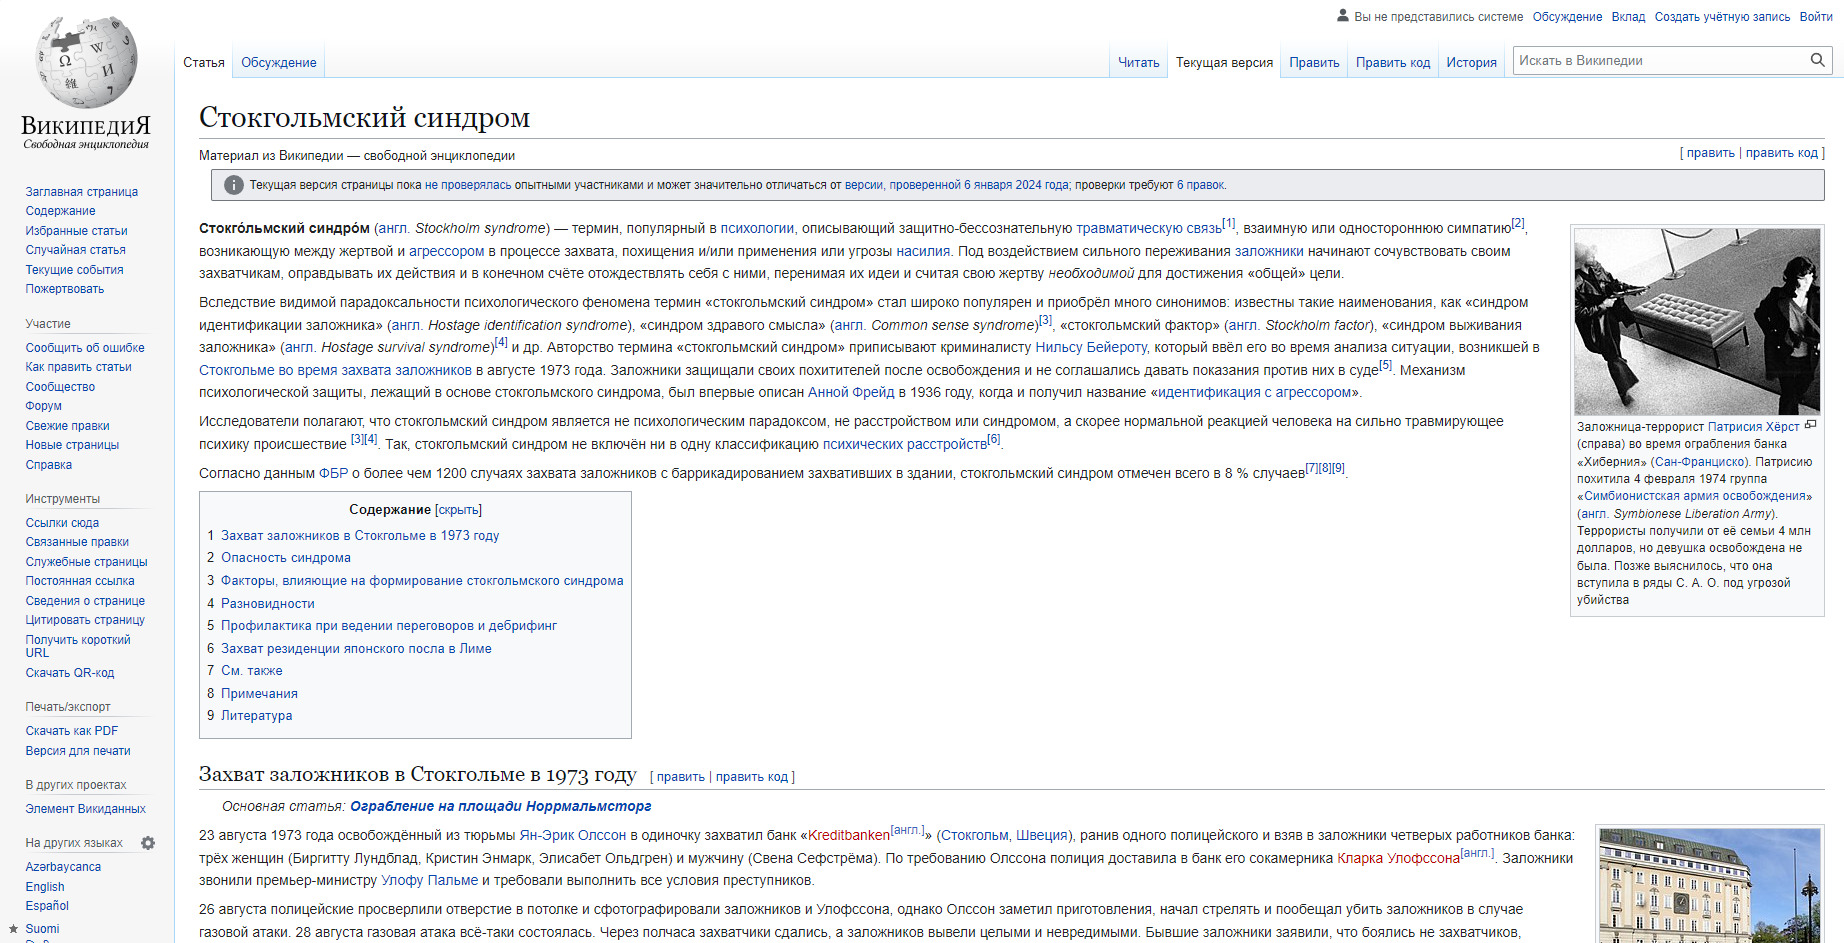Enlarge Patricia Hearst image via expand icon
This screenshot has height=943, width=1844.
[x=1810, y=425]
